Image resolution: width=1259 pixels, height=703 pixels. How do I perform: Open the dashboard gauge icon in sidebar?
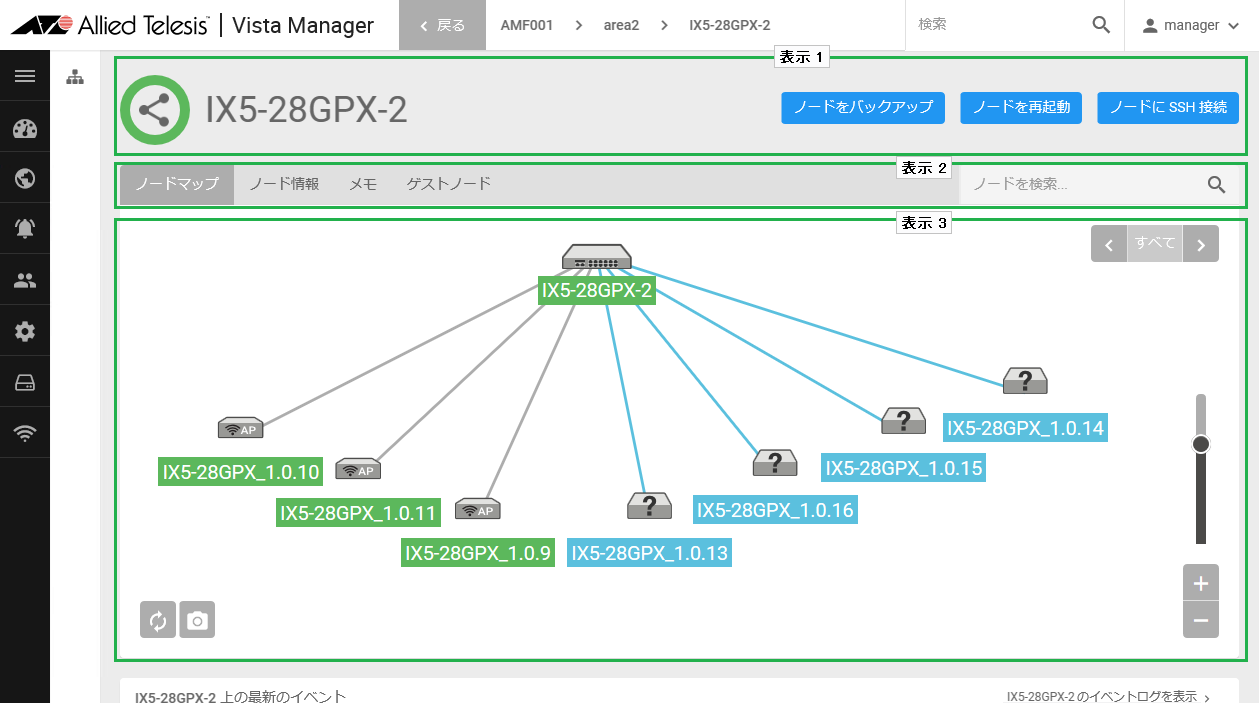pos(25,128)
